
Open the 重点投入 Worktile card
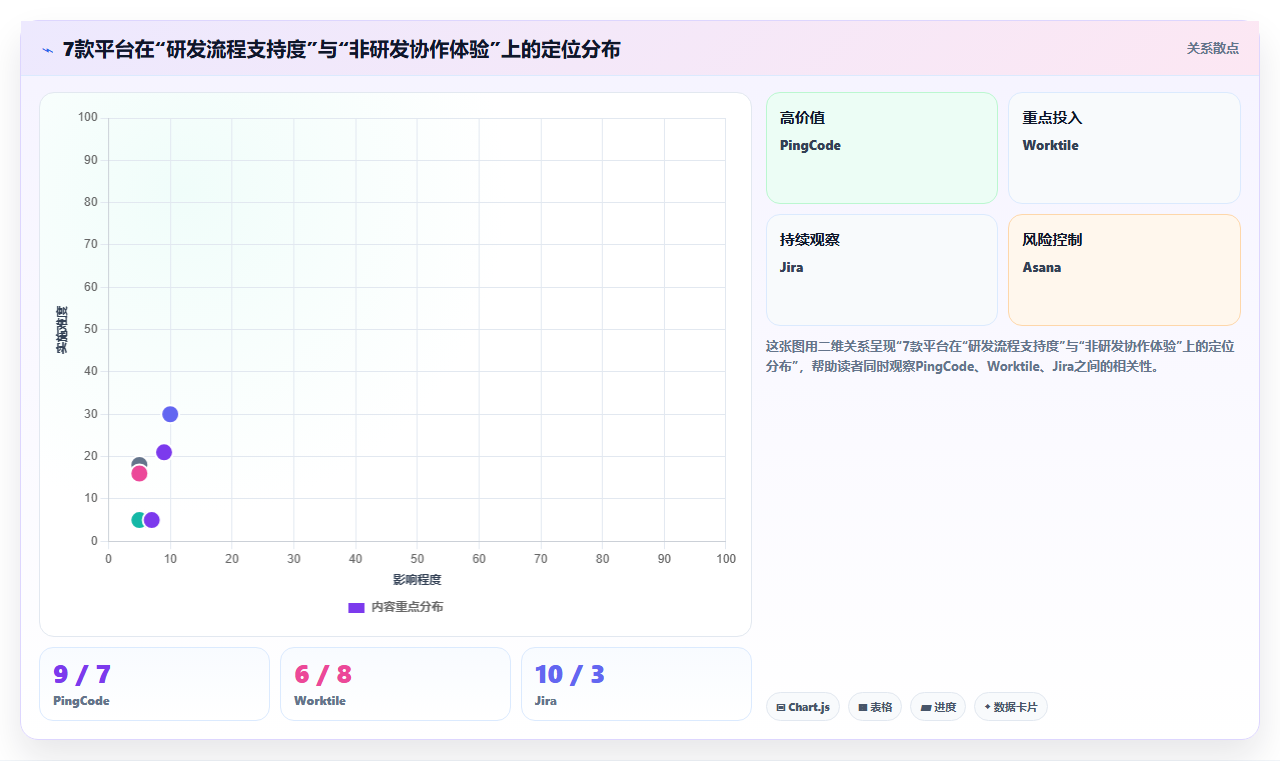pyautogui.click(x=1124, y=148)
